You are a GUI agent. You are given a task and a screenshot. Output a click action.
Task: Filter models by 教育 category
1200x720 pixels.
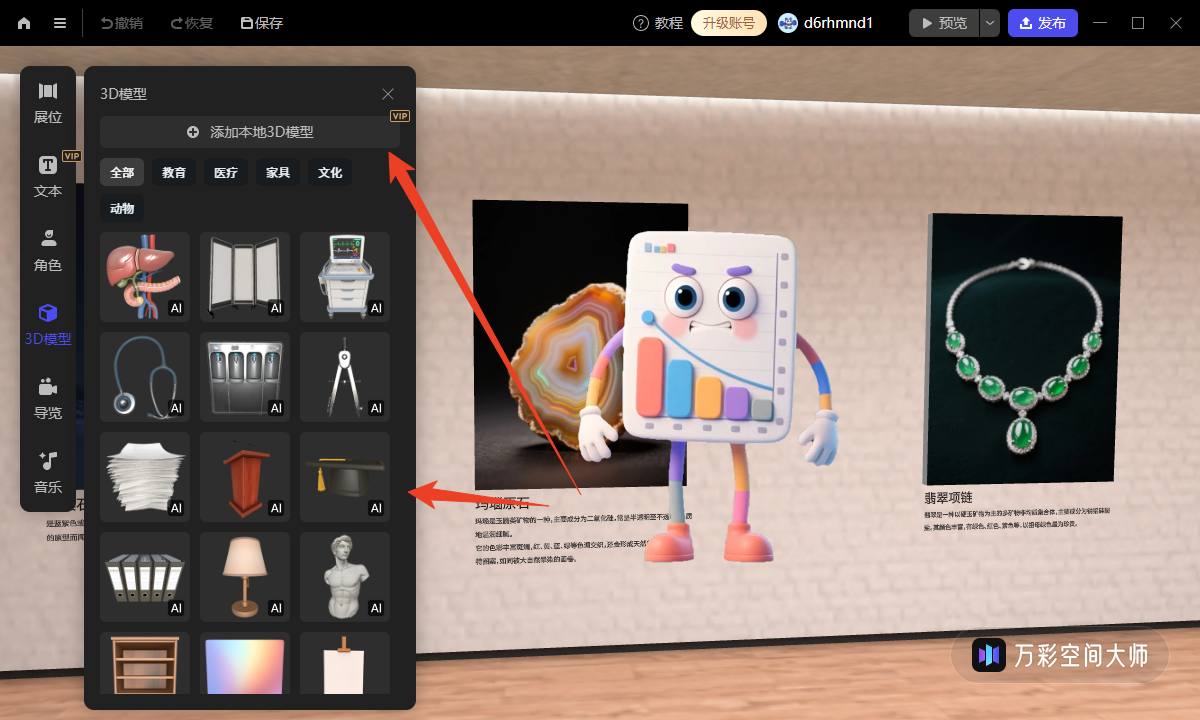(x=174, y=173)
